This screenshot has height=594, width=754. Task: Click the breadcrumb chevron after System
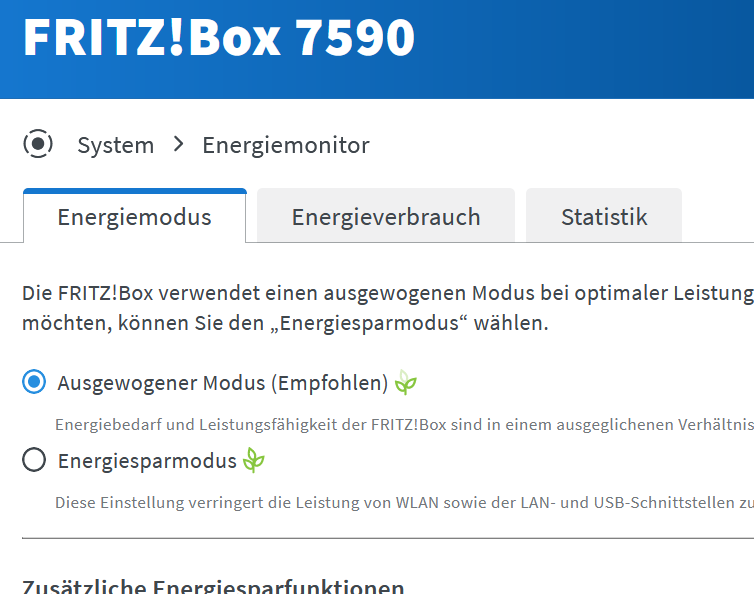point(178,144)
